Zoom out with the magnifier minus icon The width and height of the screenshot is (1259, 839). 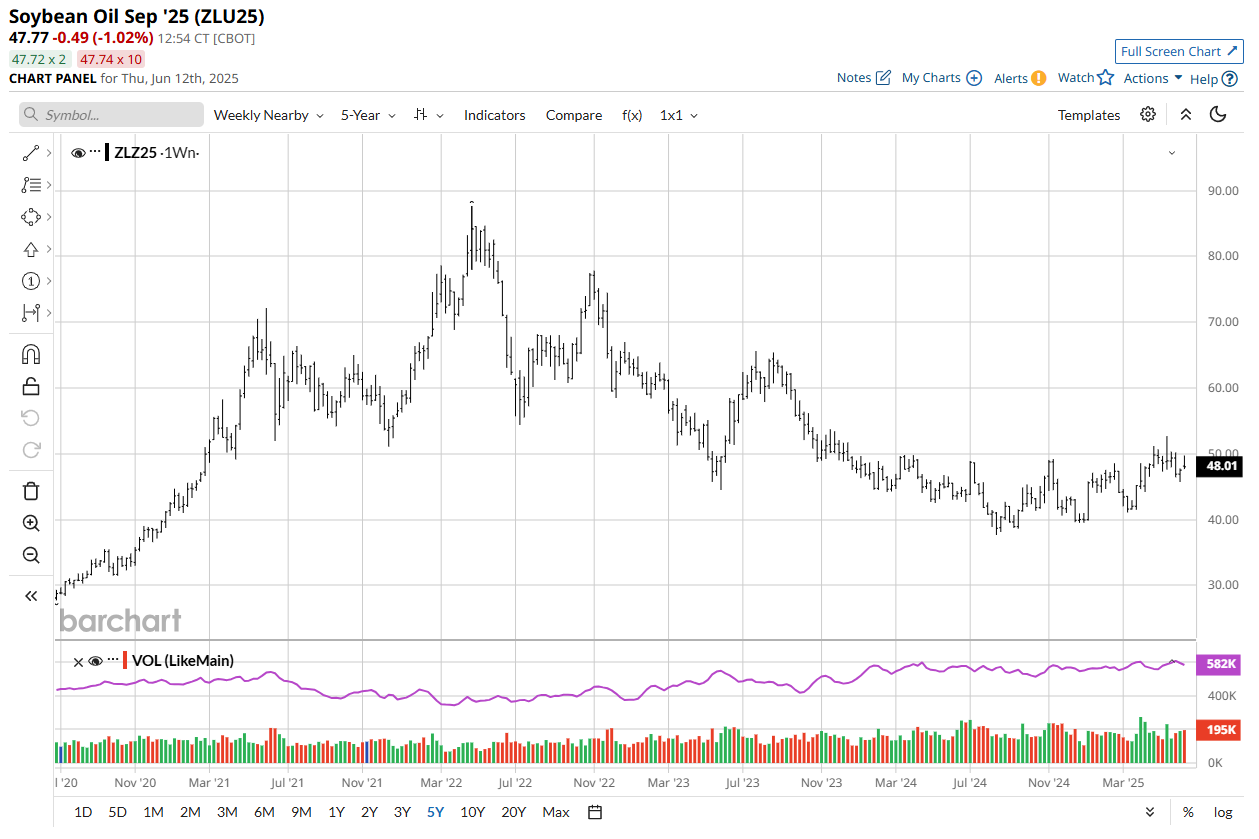tap(31, 555)
